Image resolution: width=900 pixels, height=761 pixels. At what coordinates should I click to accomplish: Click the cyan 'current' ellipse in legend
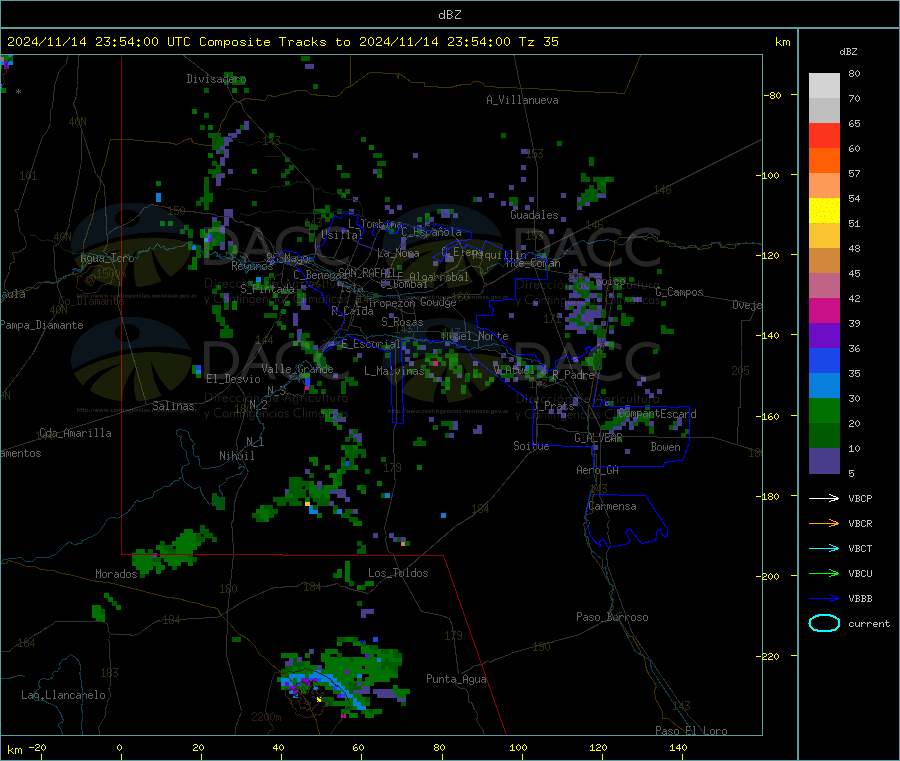[x=824, y=623]
